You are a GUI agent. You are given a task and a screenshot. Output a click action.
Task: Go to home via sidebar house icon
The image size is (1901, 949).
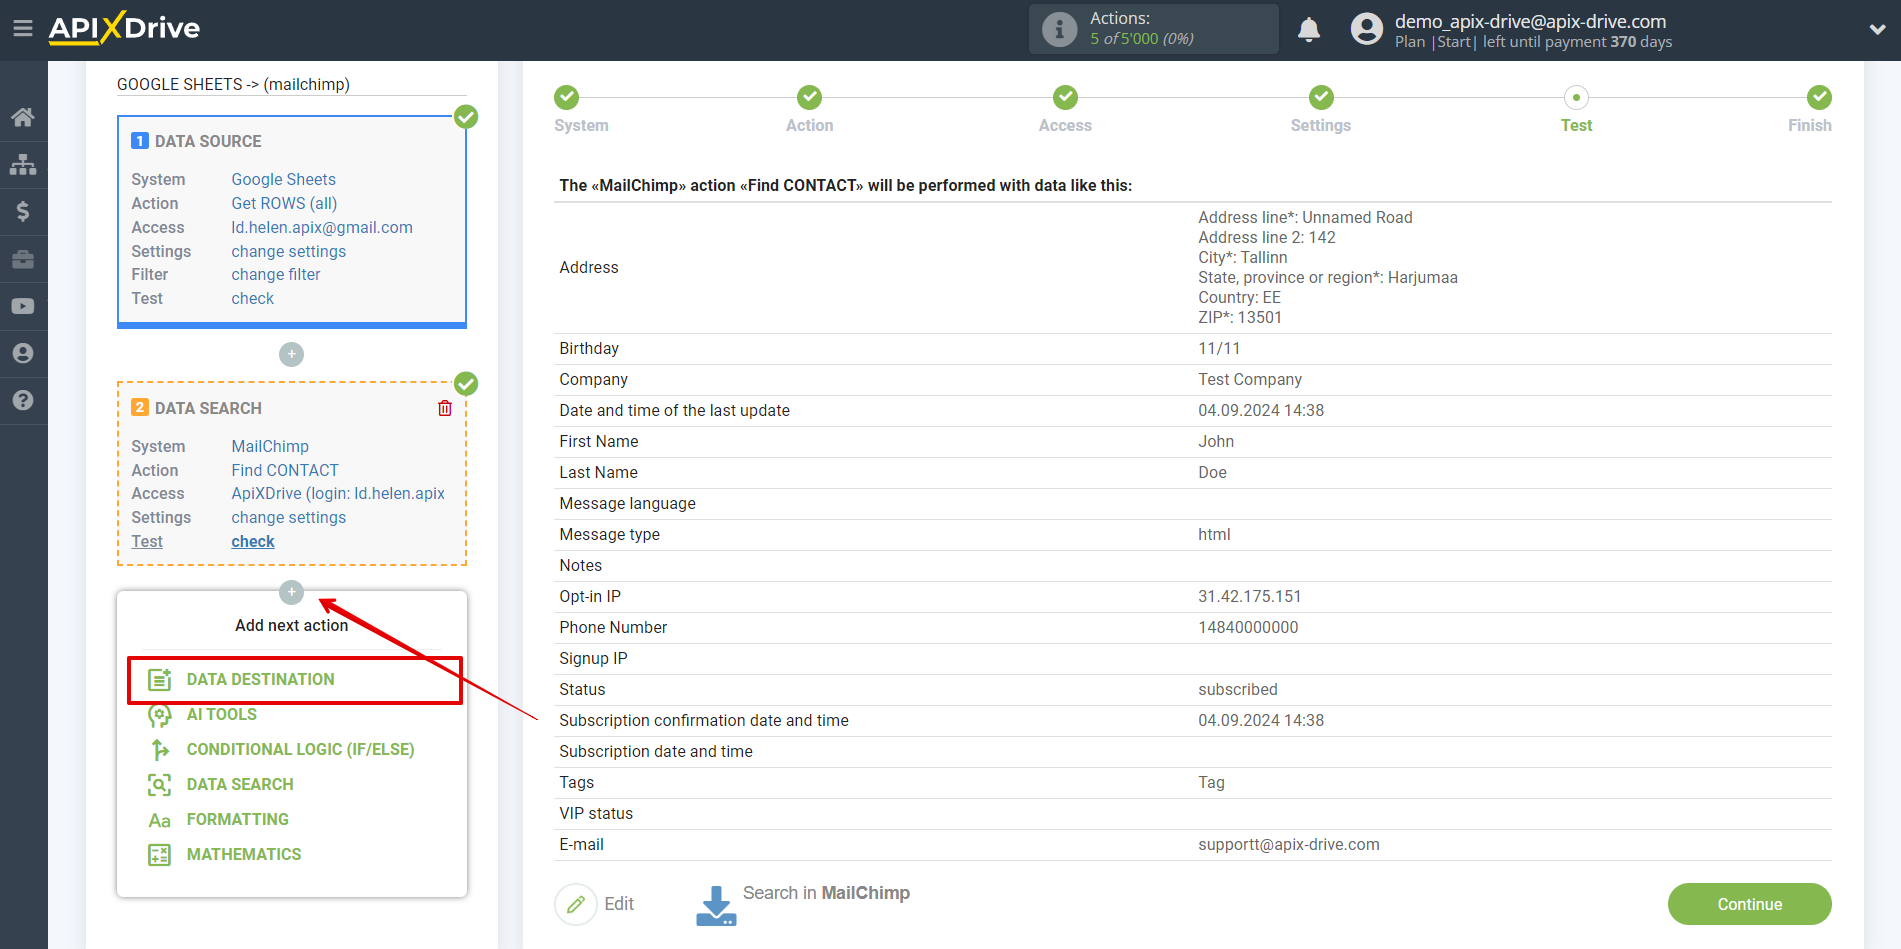point(23,117)
